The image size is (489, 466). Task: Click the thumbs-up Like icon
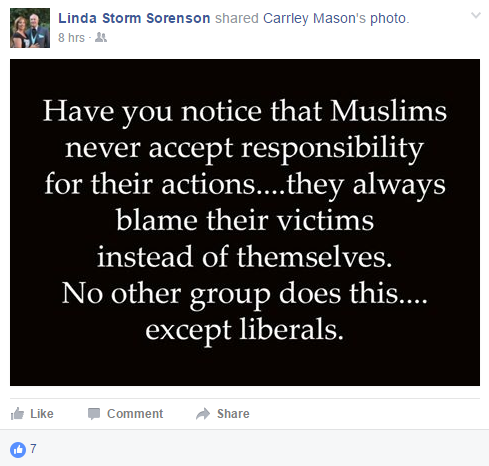[17, 414]
